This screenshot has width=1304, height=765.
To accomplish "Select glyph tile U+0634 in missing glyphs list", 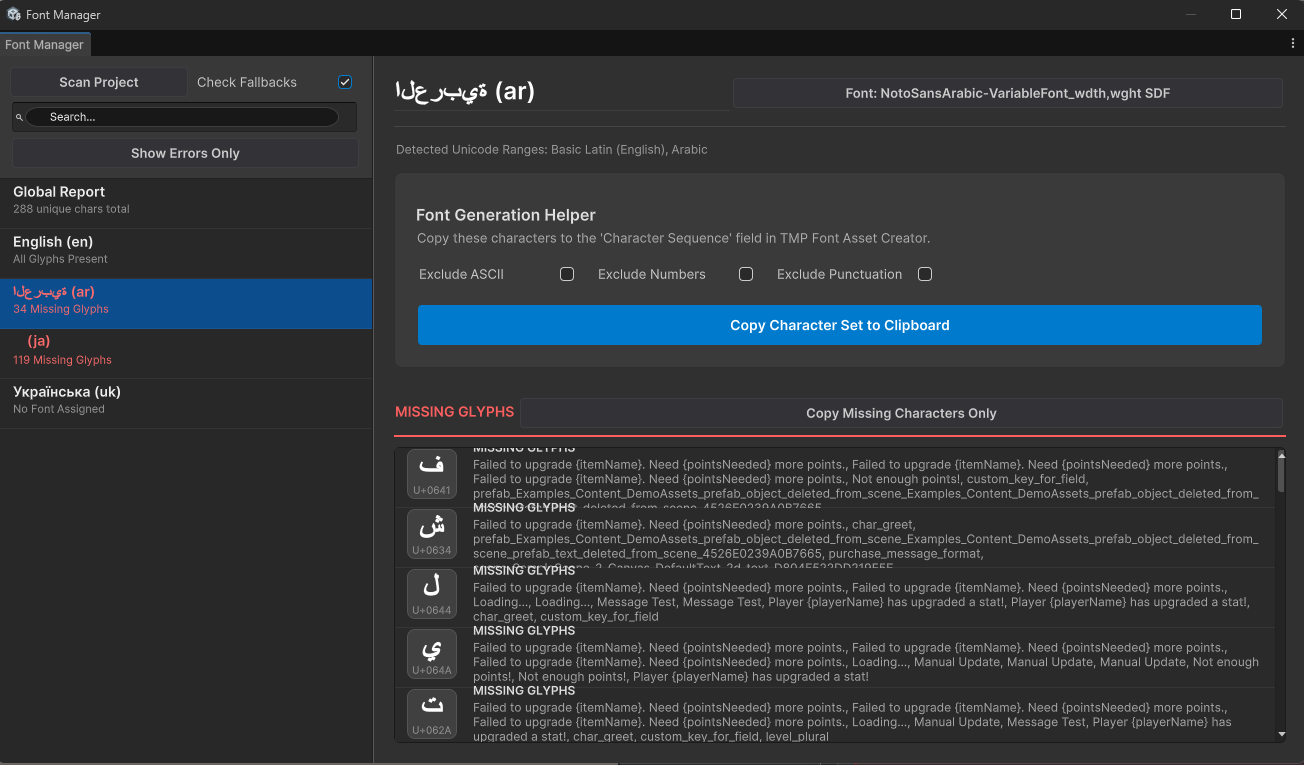I will 431,533.
